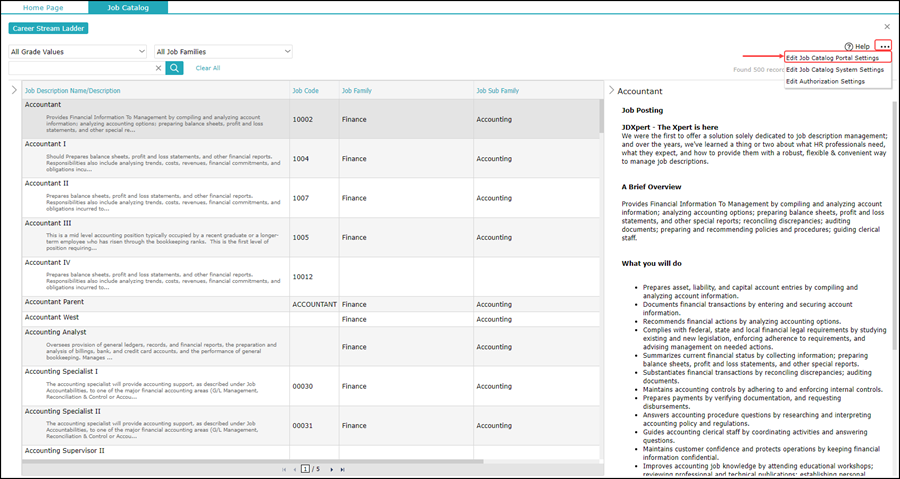The height and width of the screenshot is (479, 900).
Task: Sort by Job Family column header
Action: (x=356, y=91)
